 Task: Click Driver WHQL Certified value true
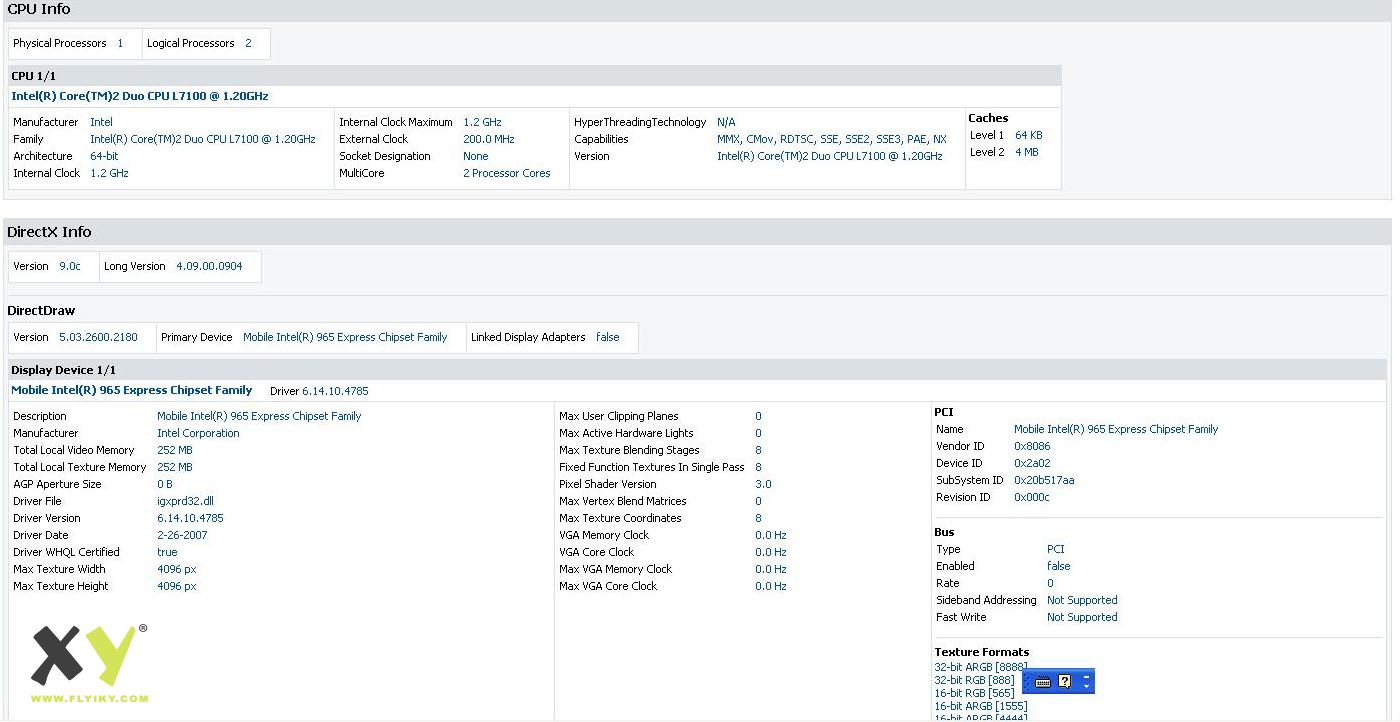[x=167, y=552]
